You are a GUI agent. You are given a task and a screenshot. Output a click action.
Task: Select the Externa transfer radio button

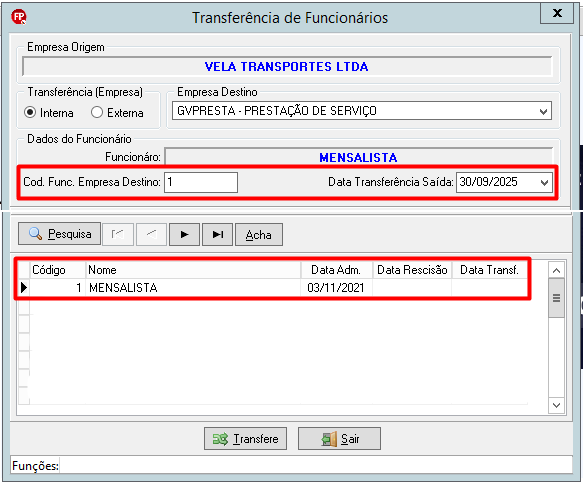pos(97,112)
